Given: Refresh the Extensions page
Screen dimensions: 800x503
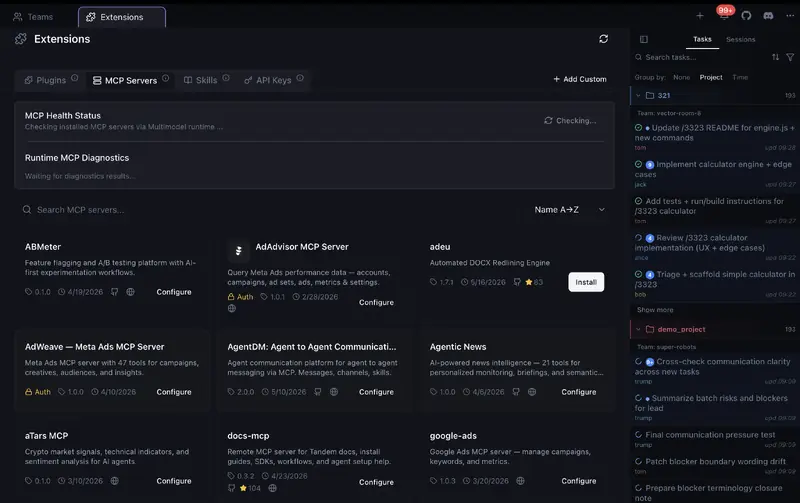Looking at the screenshot, I should point(604,39).
